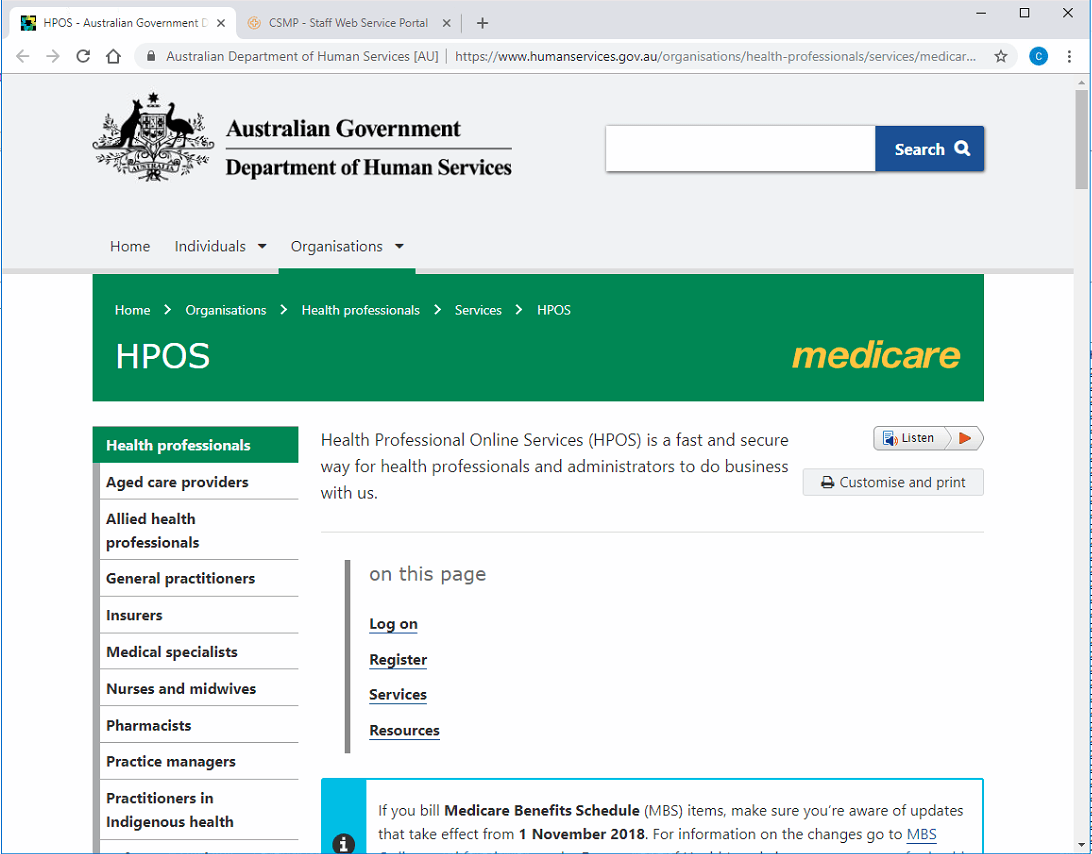Click the medicare logo in banner

click(876, 355)
